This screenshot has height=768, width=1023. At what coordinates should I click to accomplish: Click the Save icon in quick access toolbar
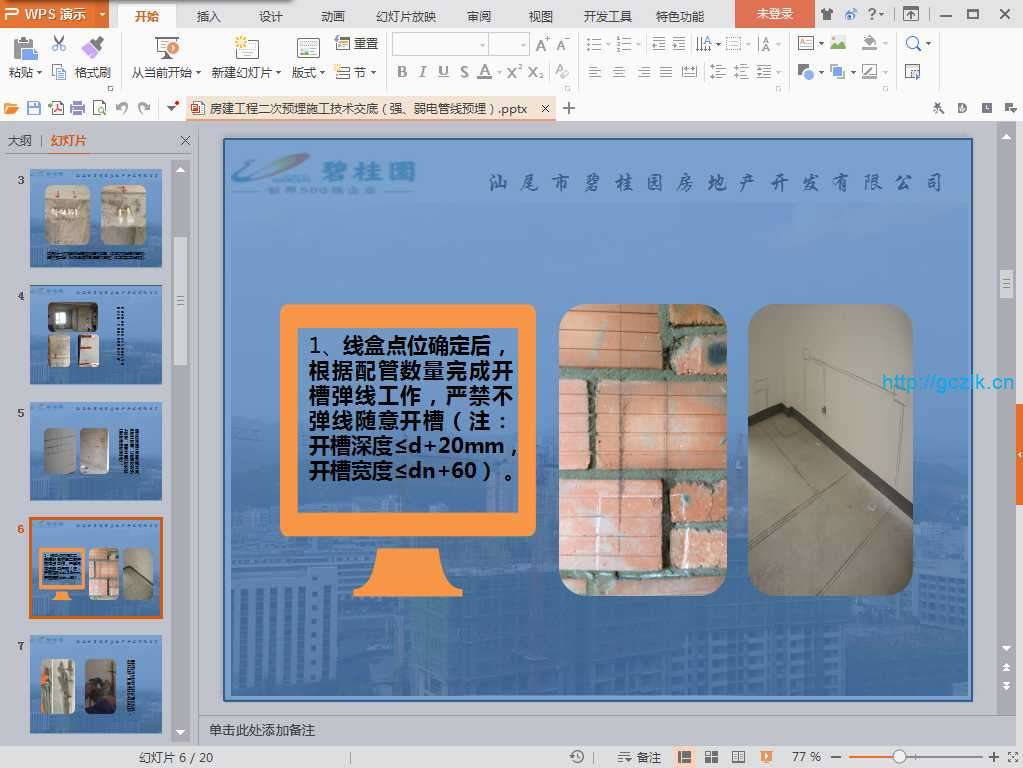(34, 108)
